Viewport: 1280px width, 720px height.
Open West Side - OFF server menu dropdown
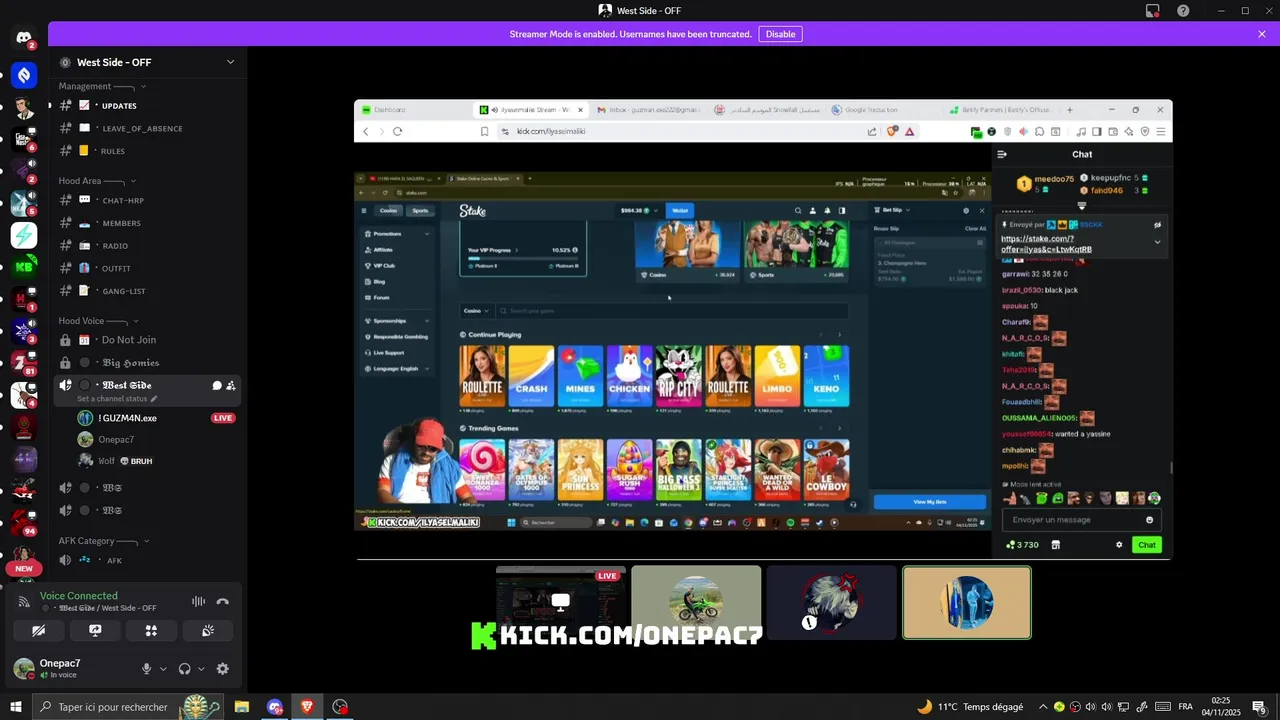230,62
